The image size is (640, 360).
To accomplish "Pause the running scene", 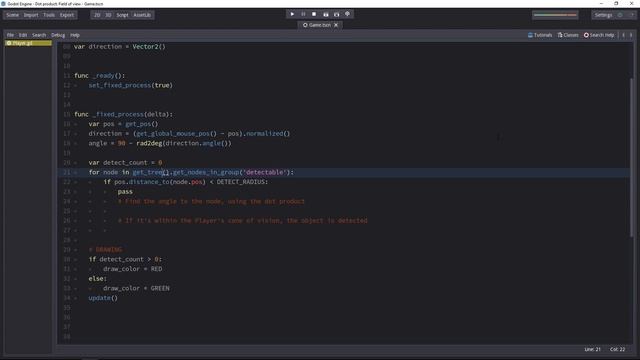I will [303, 14].
